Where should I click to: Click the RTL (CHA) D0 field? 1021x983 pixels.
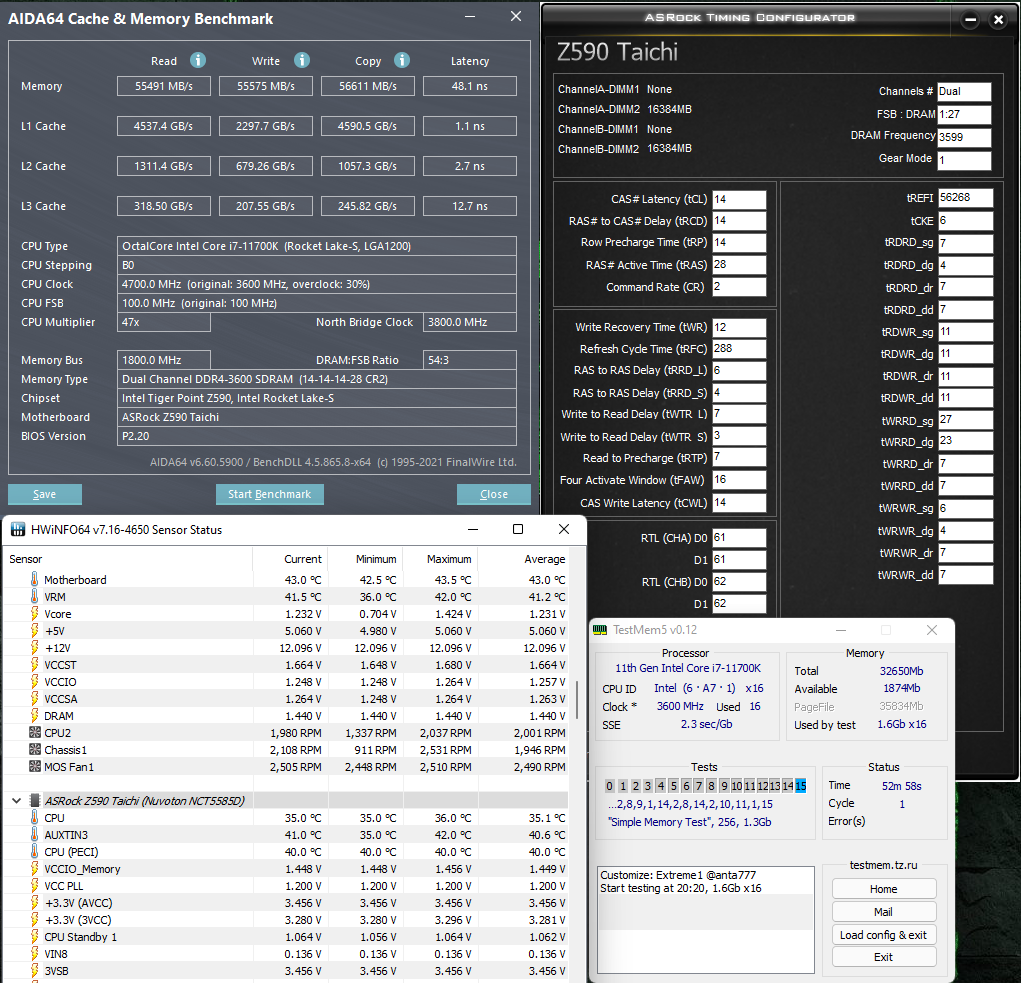point(739,538)
